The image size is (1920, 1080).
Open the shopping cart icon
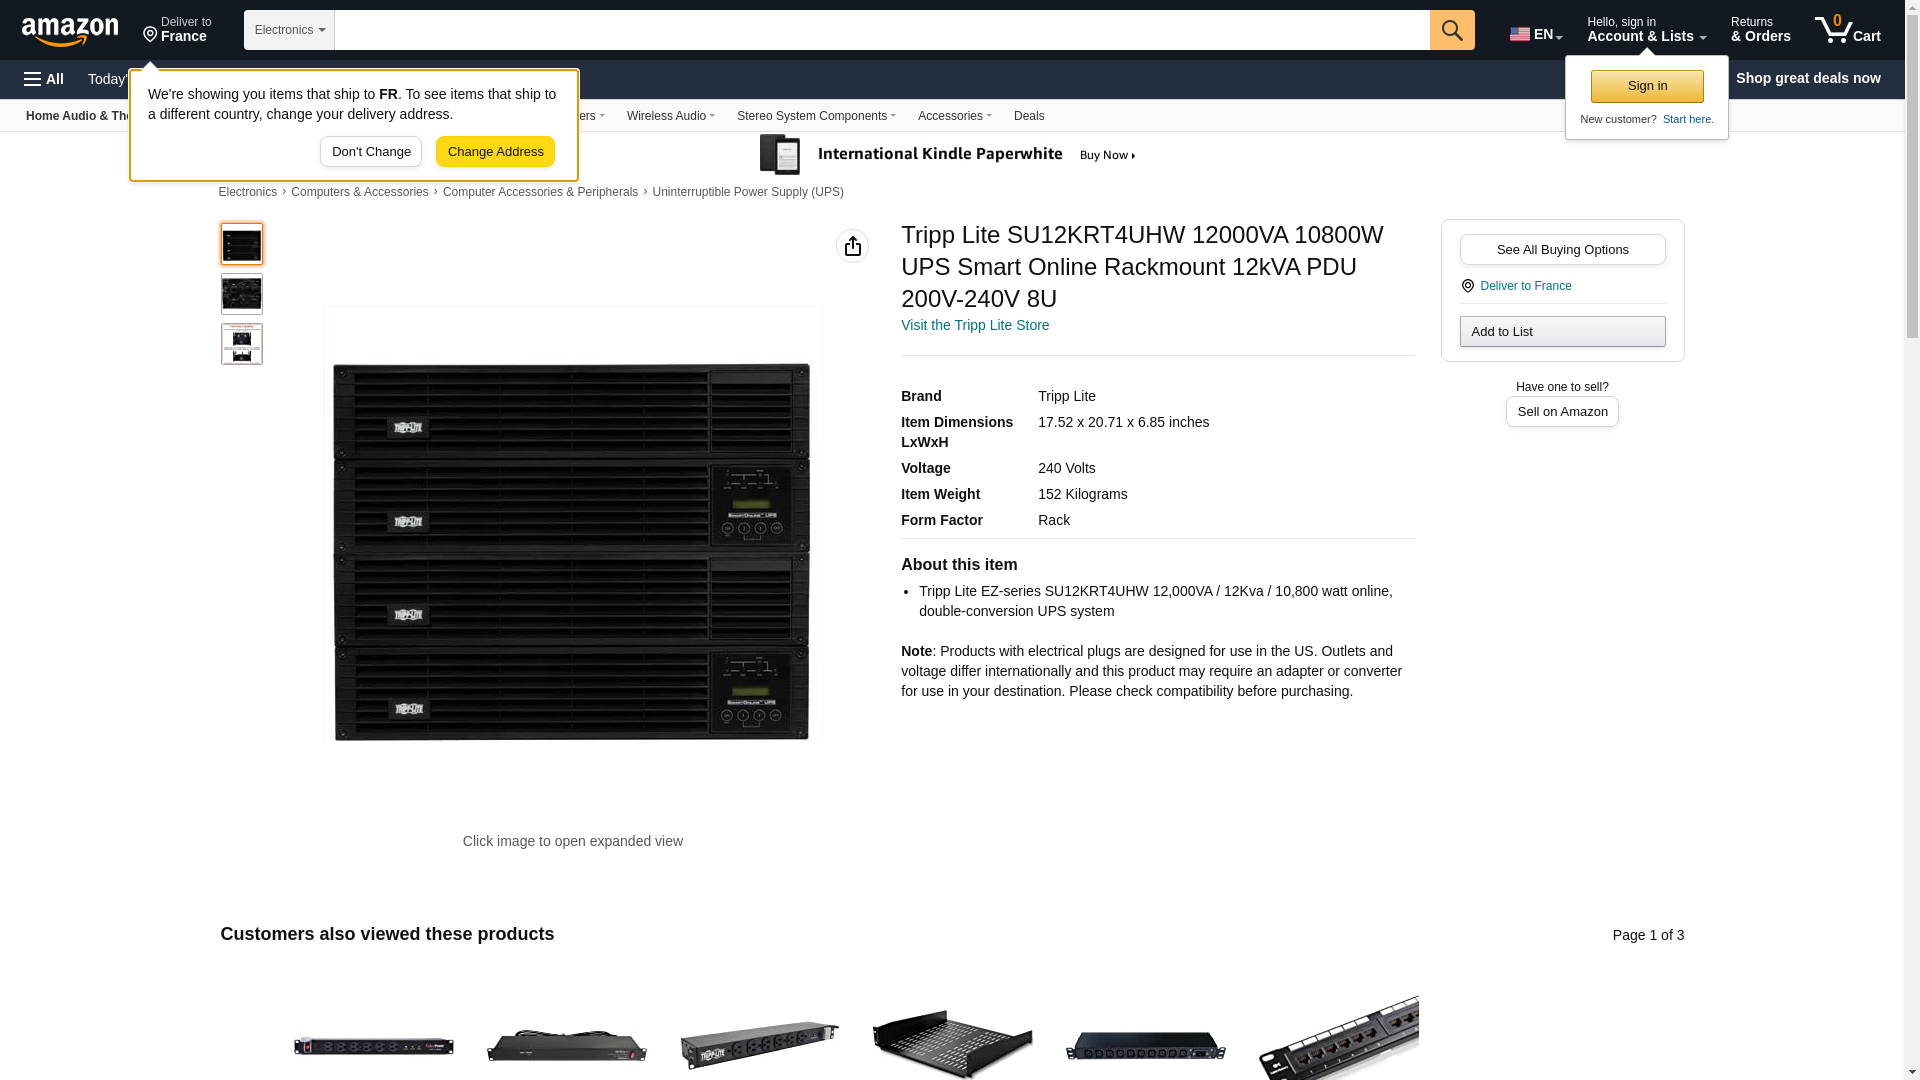tap(1848, 30)
